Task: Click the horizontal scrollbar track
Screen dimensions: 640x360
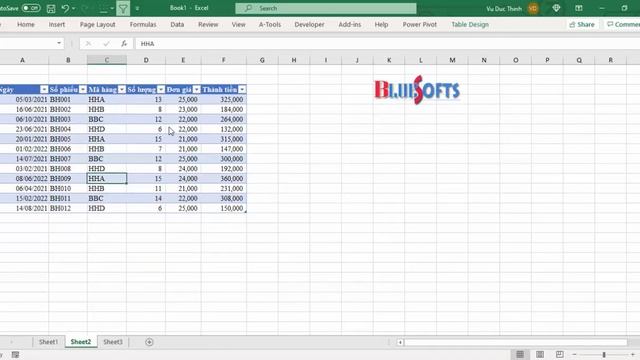Action: (516, 342)
